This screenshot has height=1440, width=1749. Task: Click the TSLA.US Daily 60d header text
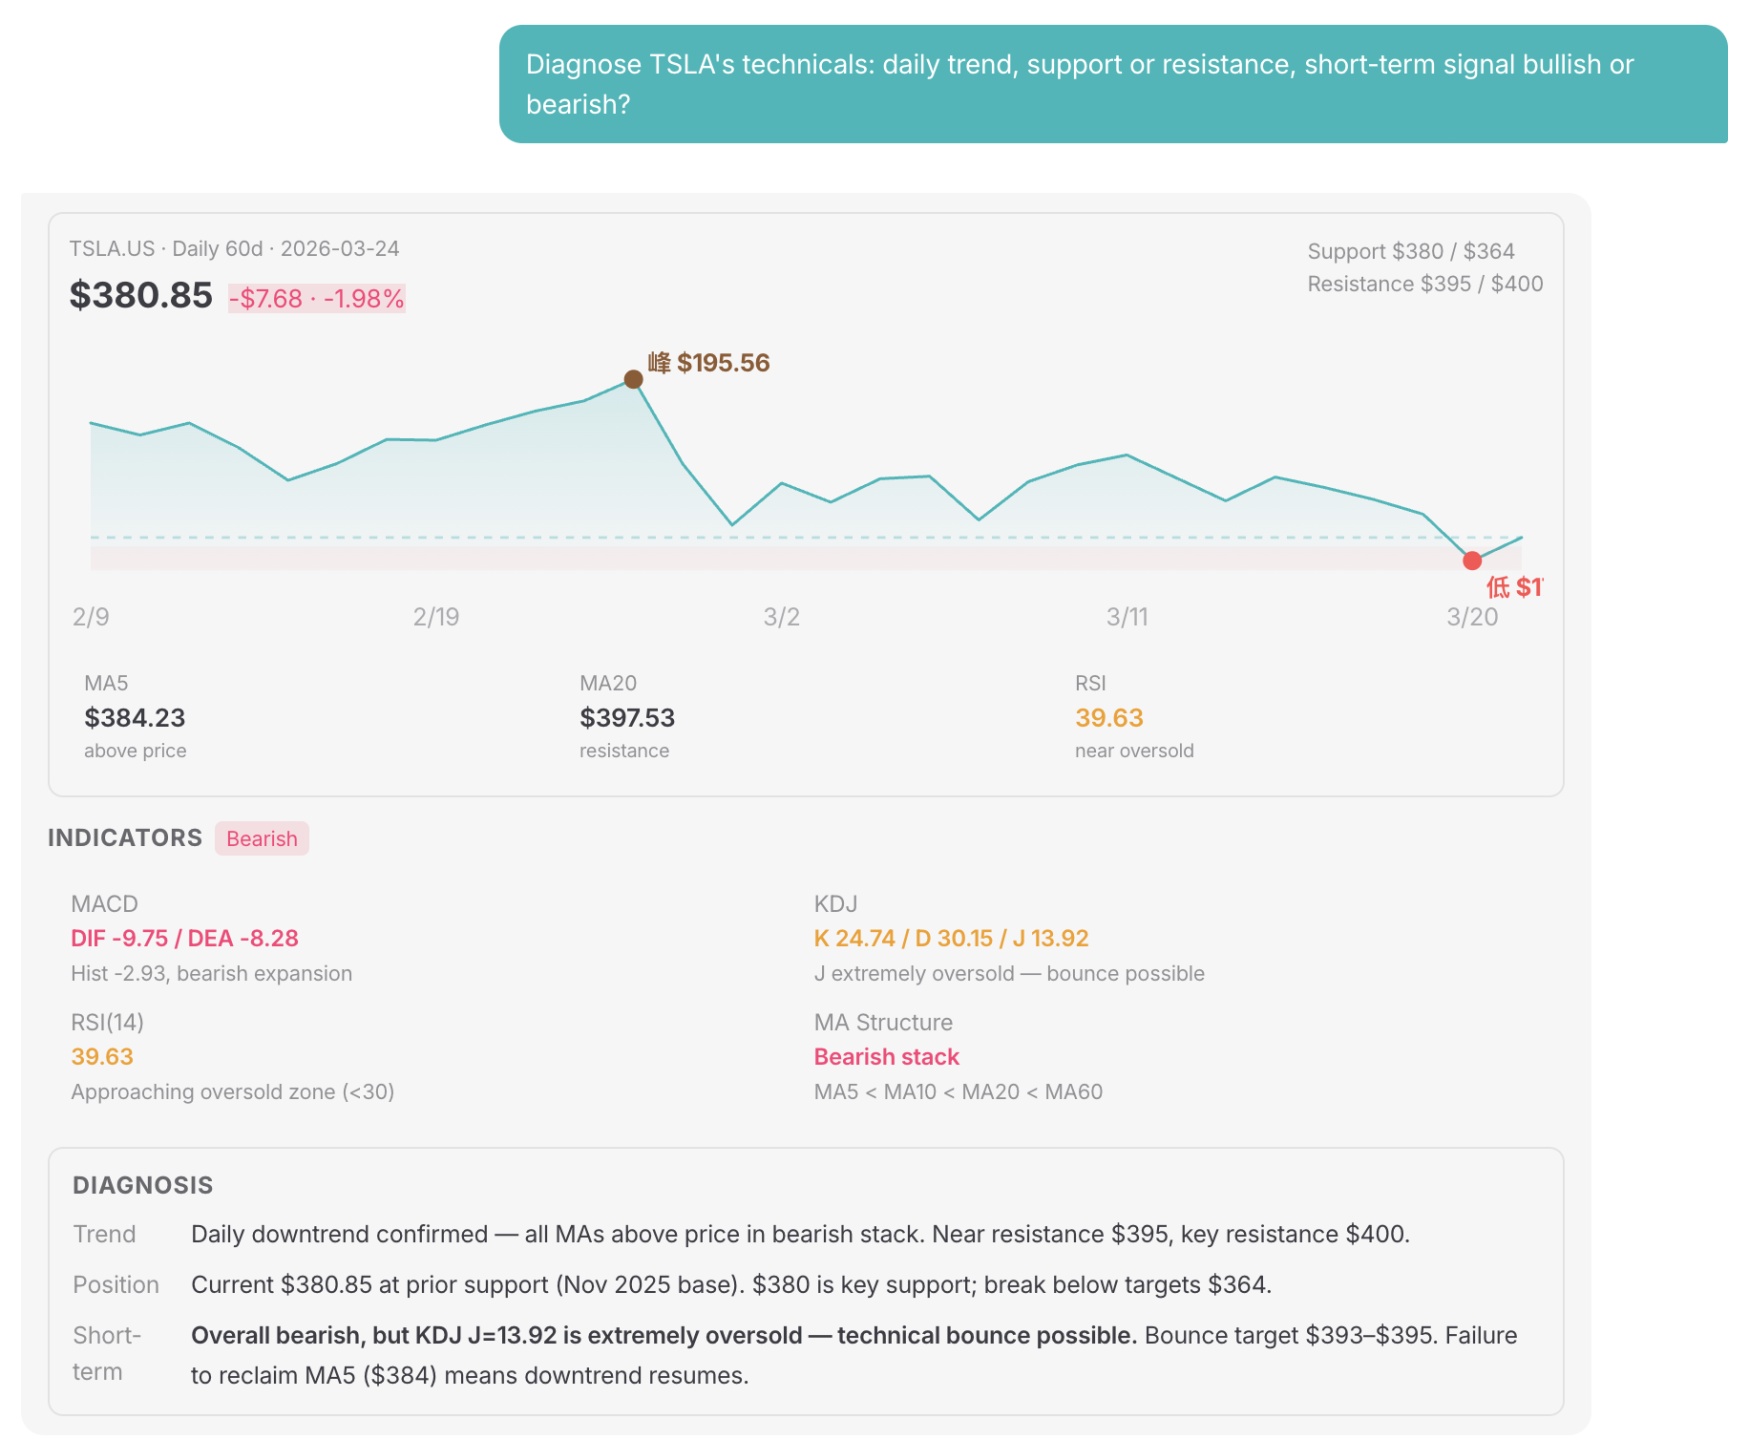click(x=234, y=249)
